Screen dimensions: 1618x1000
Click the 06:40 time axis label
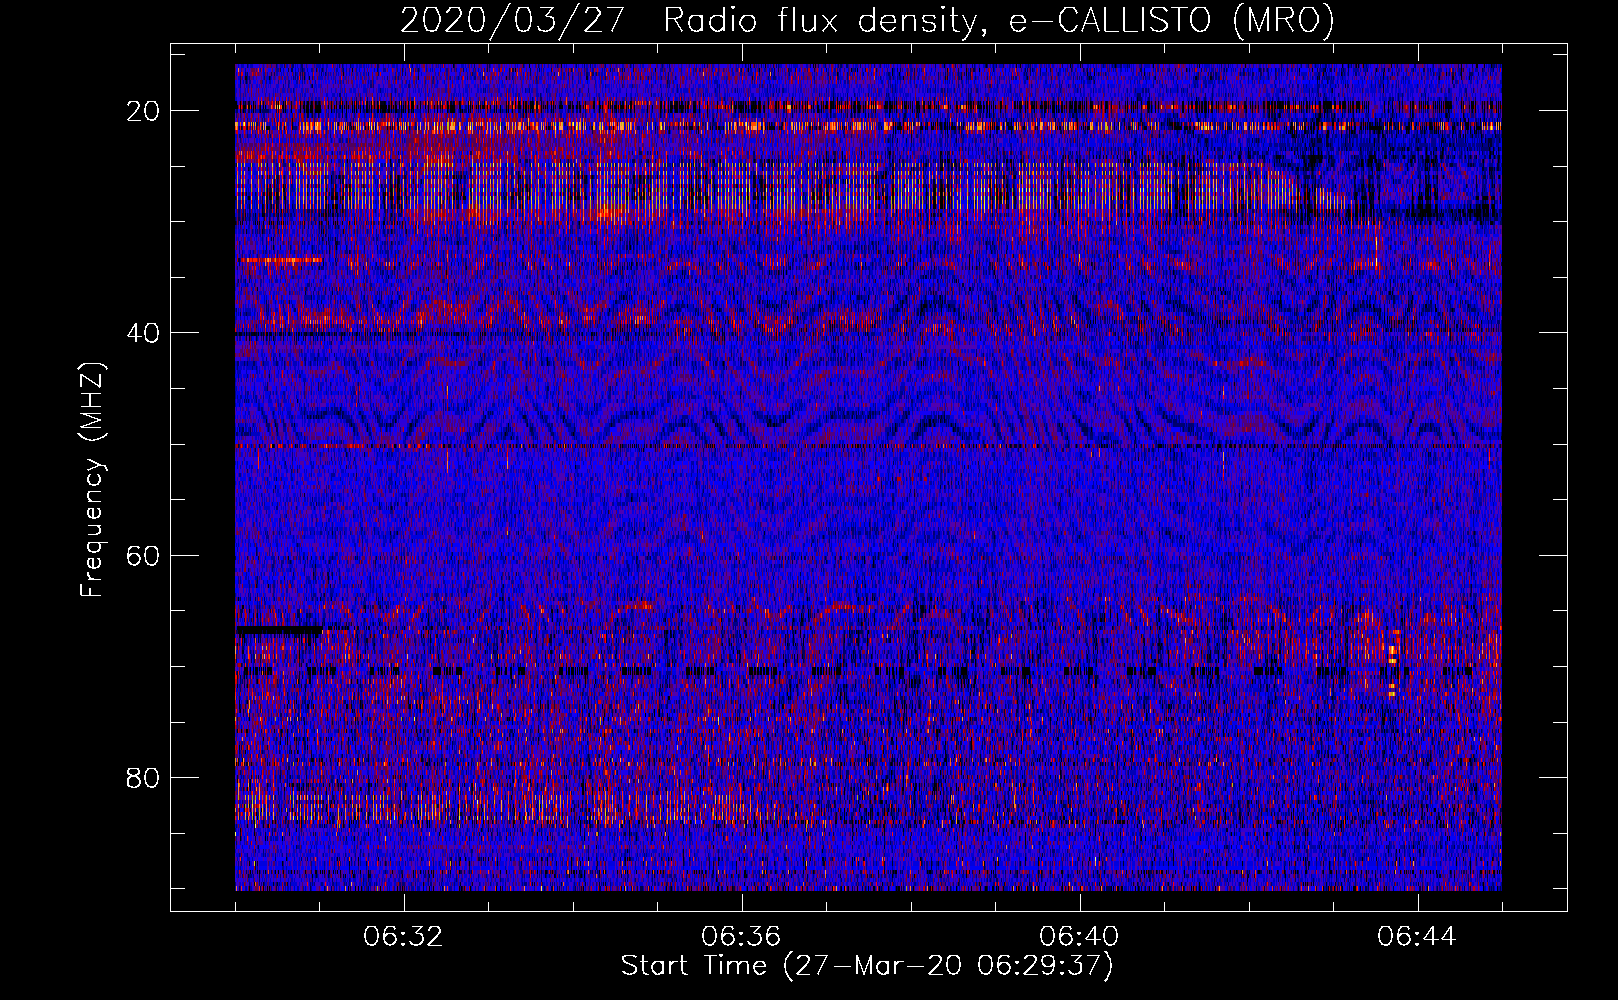click(1079, 937)
